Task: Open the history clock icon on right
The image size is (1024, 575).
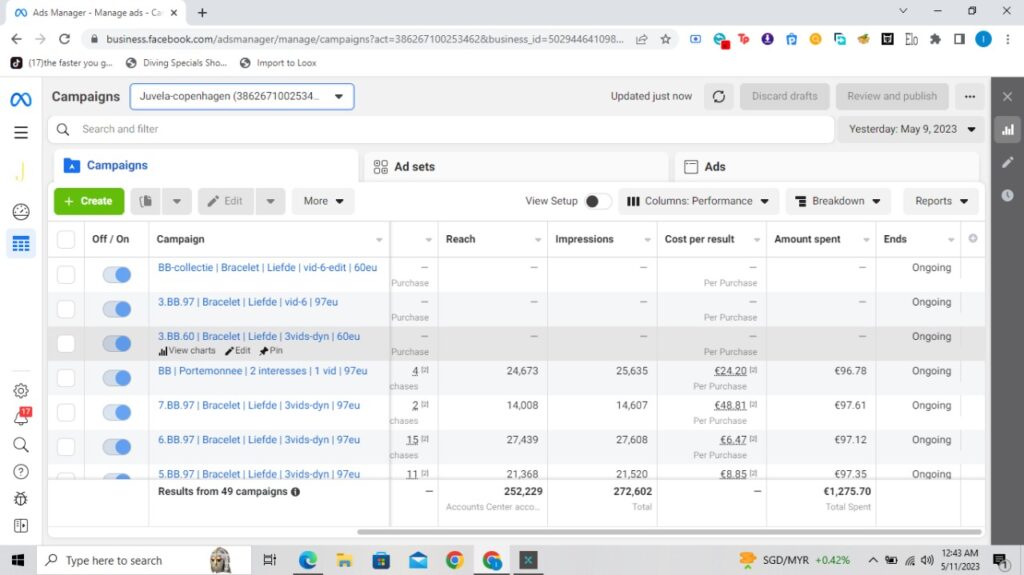Action: (x=1008, y=195)
